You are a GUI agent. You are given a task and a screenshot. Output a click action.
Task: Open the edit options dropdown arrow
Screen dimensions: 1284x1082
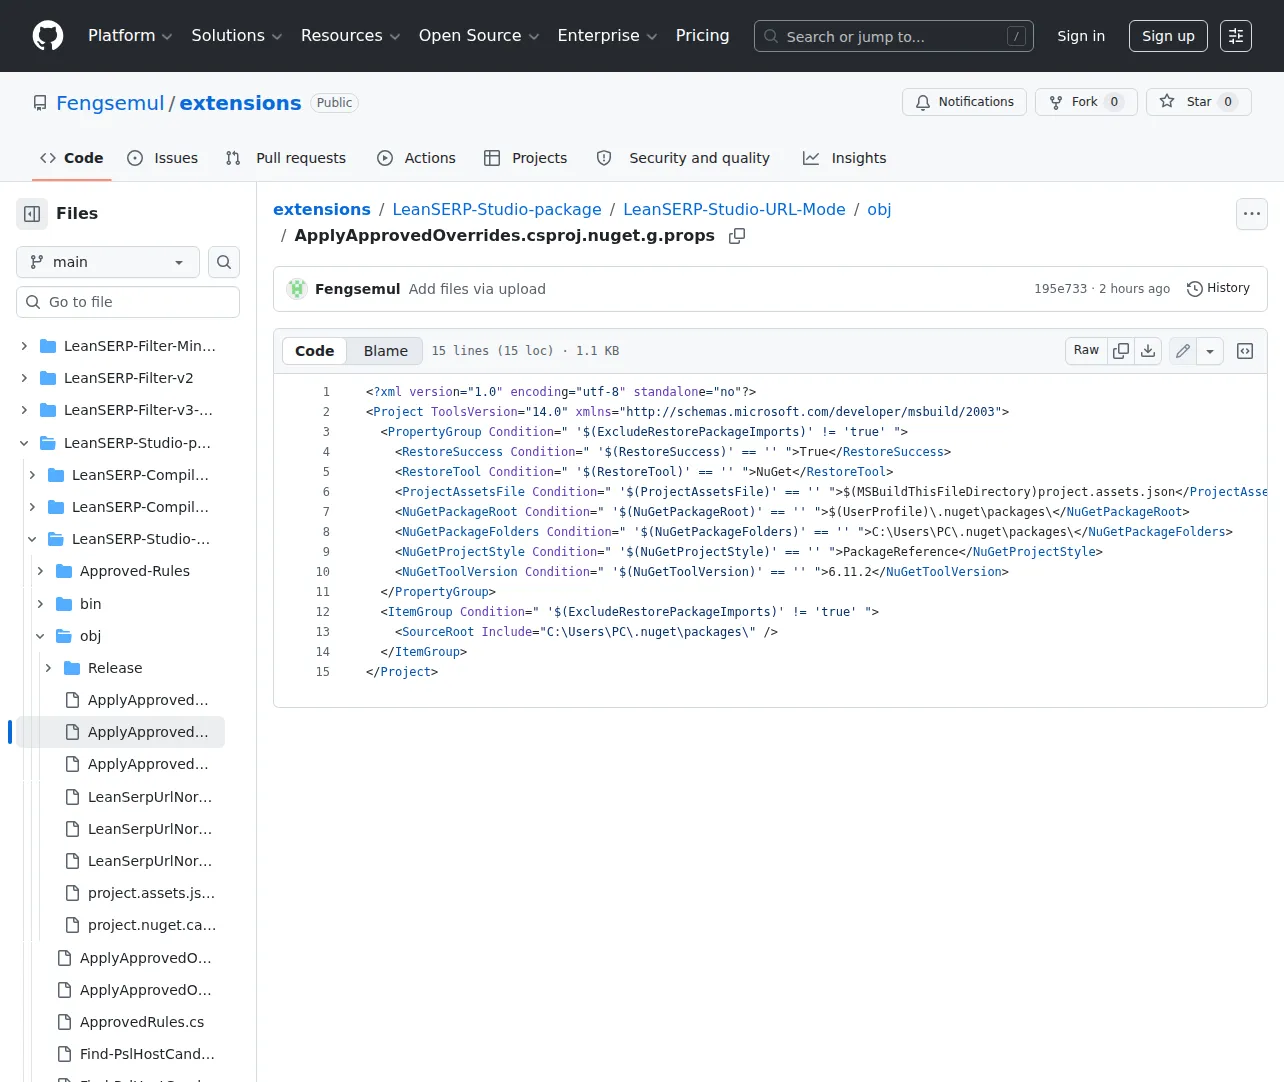click(x=1210, y=351)
